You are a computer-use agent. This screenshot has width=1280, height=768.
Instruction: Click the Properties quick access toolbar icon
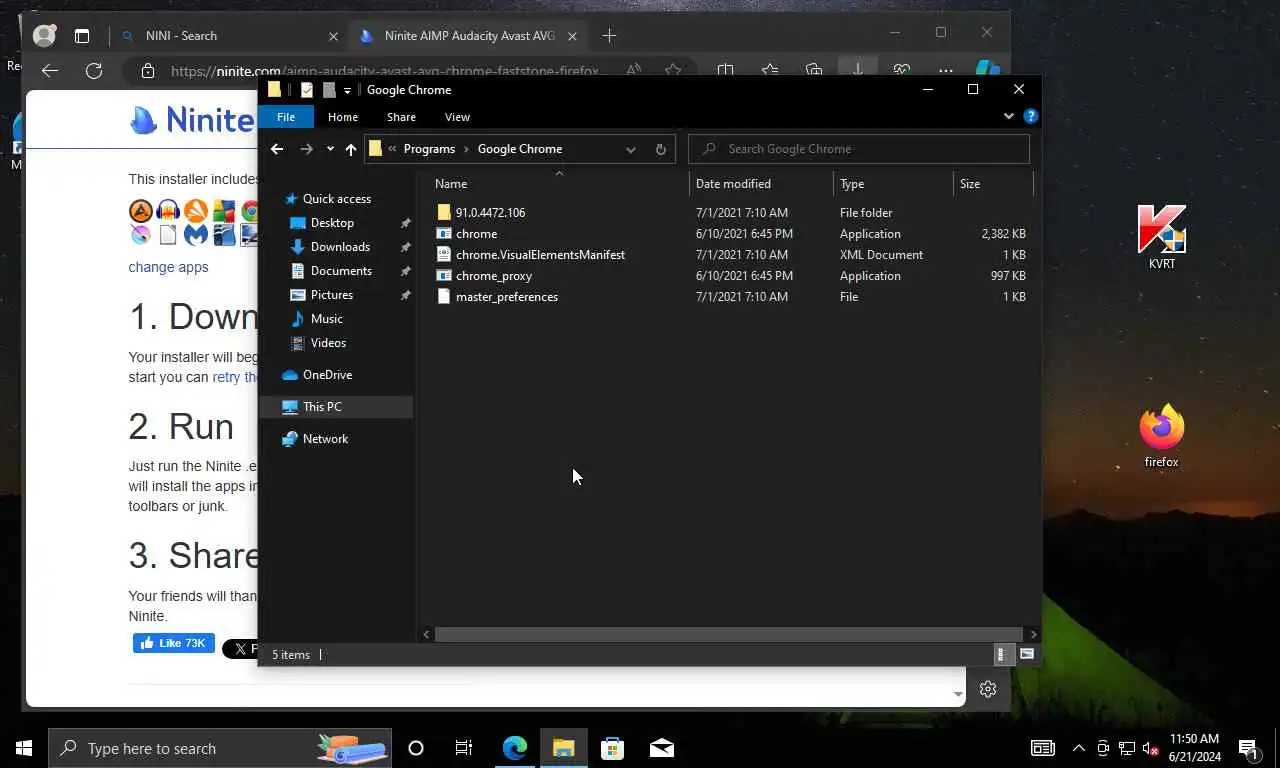(307, 90)
